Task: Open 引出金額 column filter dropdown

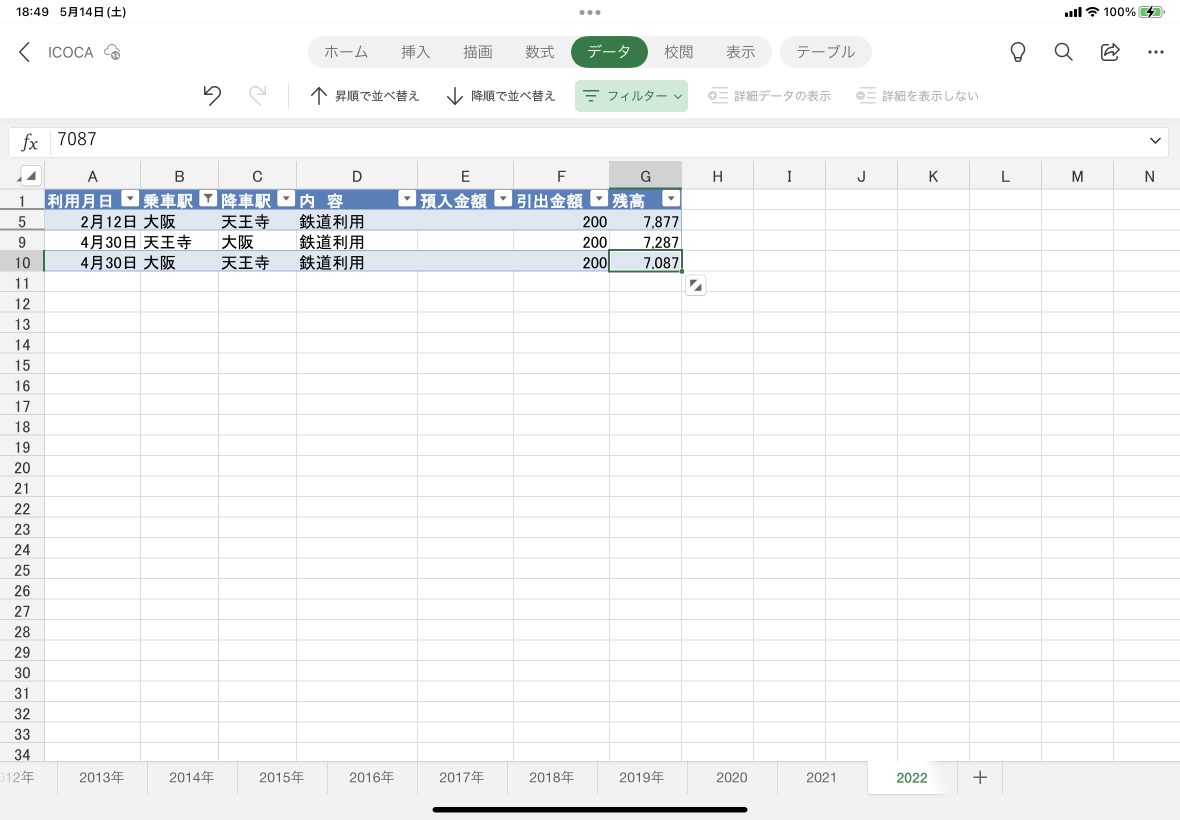Action: (x=599, y=199)
